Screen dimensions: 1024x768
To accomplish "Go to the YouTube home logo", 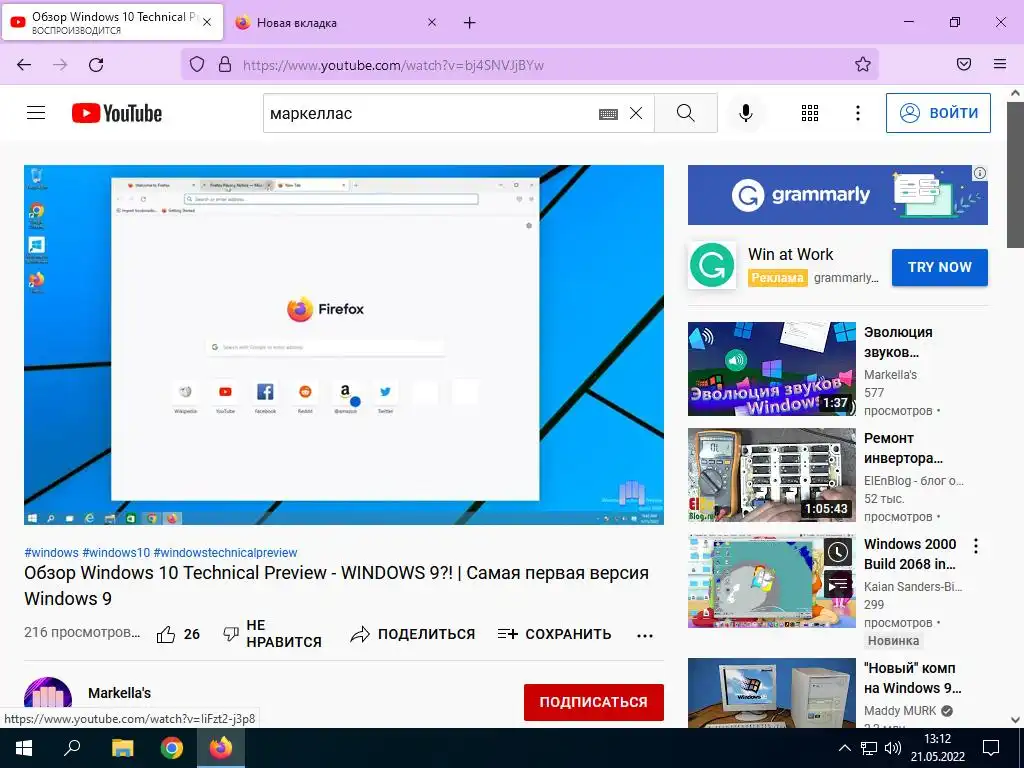I will (117, 113).
